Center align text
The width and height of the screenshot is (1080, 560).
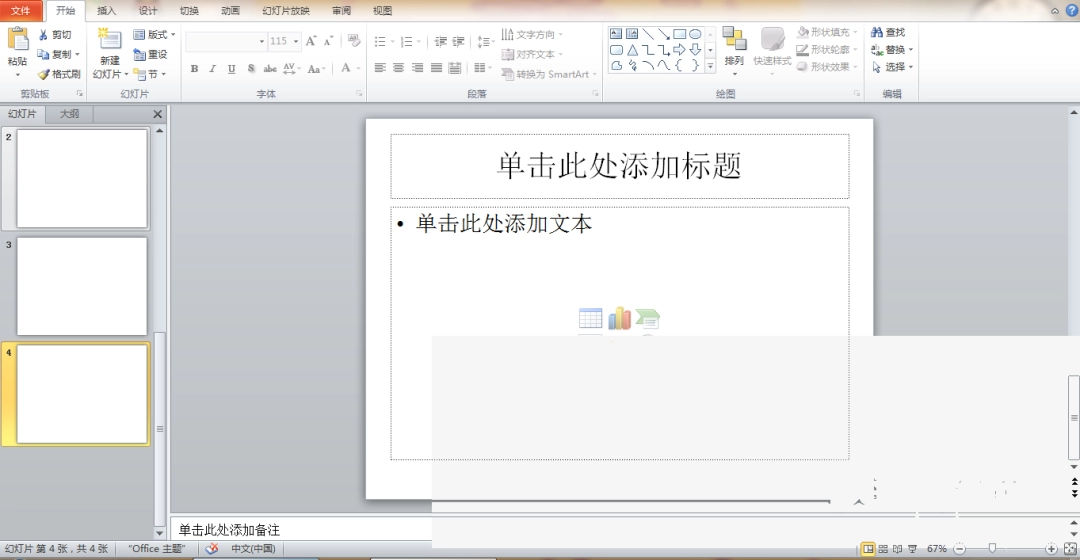click(398, 68)
